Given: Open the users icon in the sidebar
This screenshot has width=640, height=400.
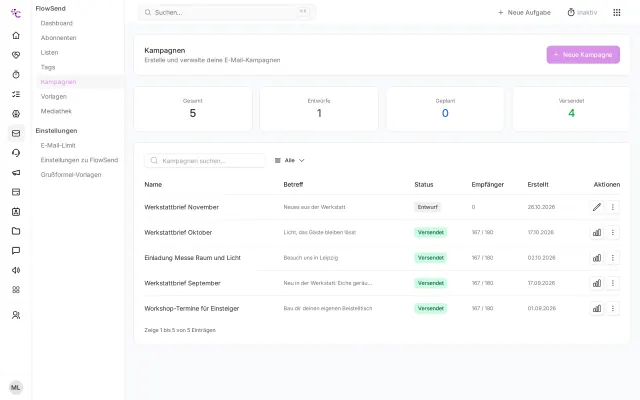Looking at the screenshot, I should pos(16,315).
